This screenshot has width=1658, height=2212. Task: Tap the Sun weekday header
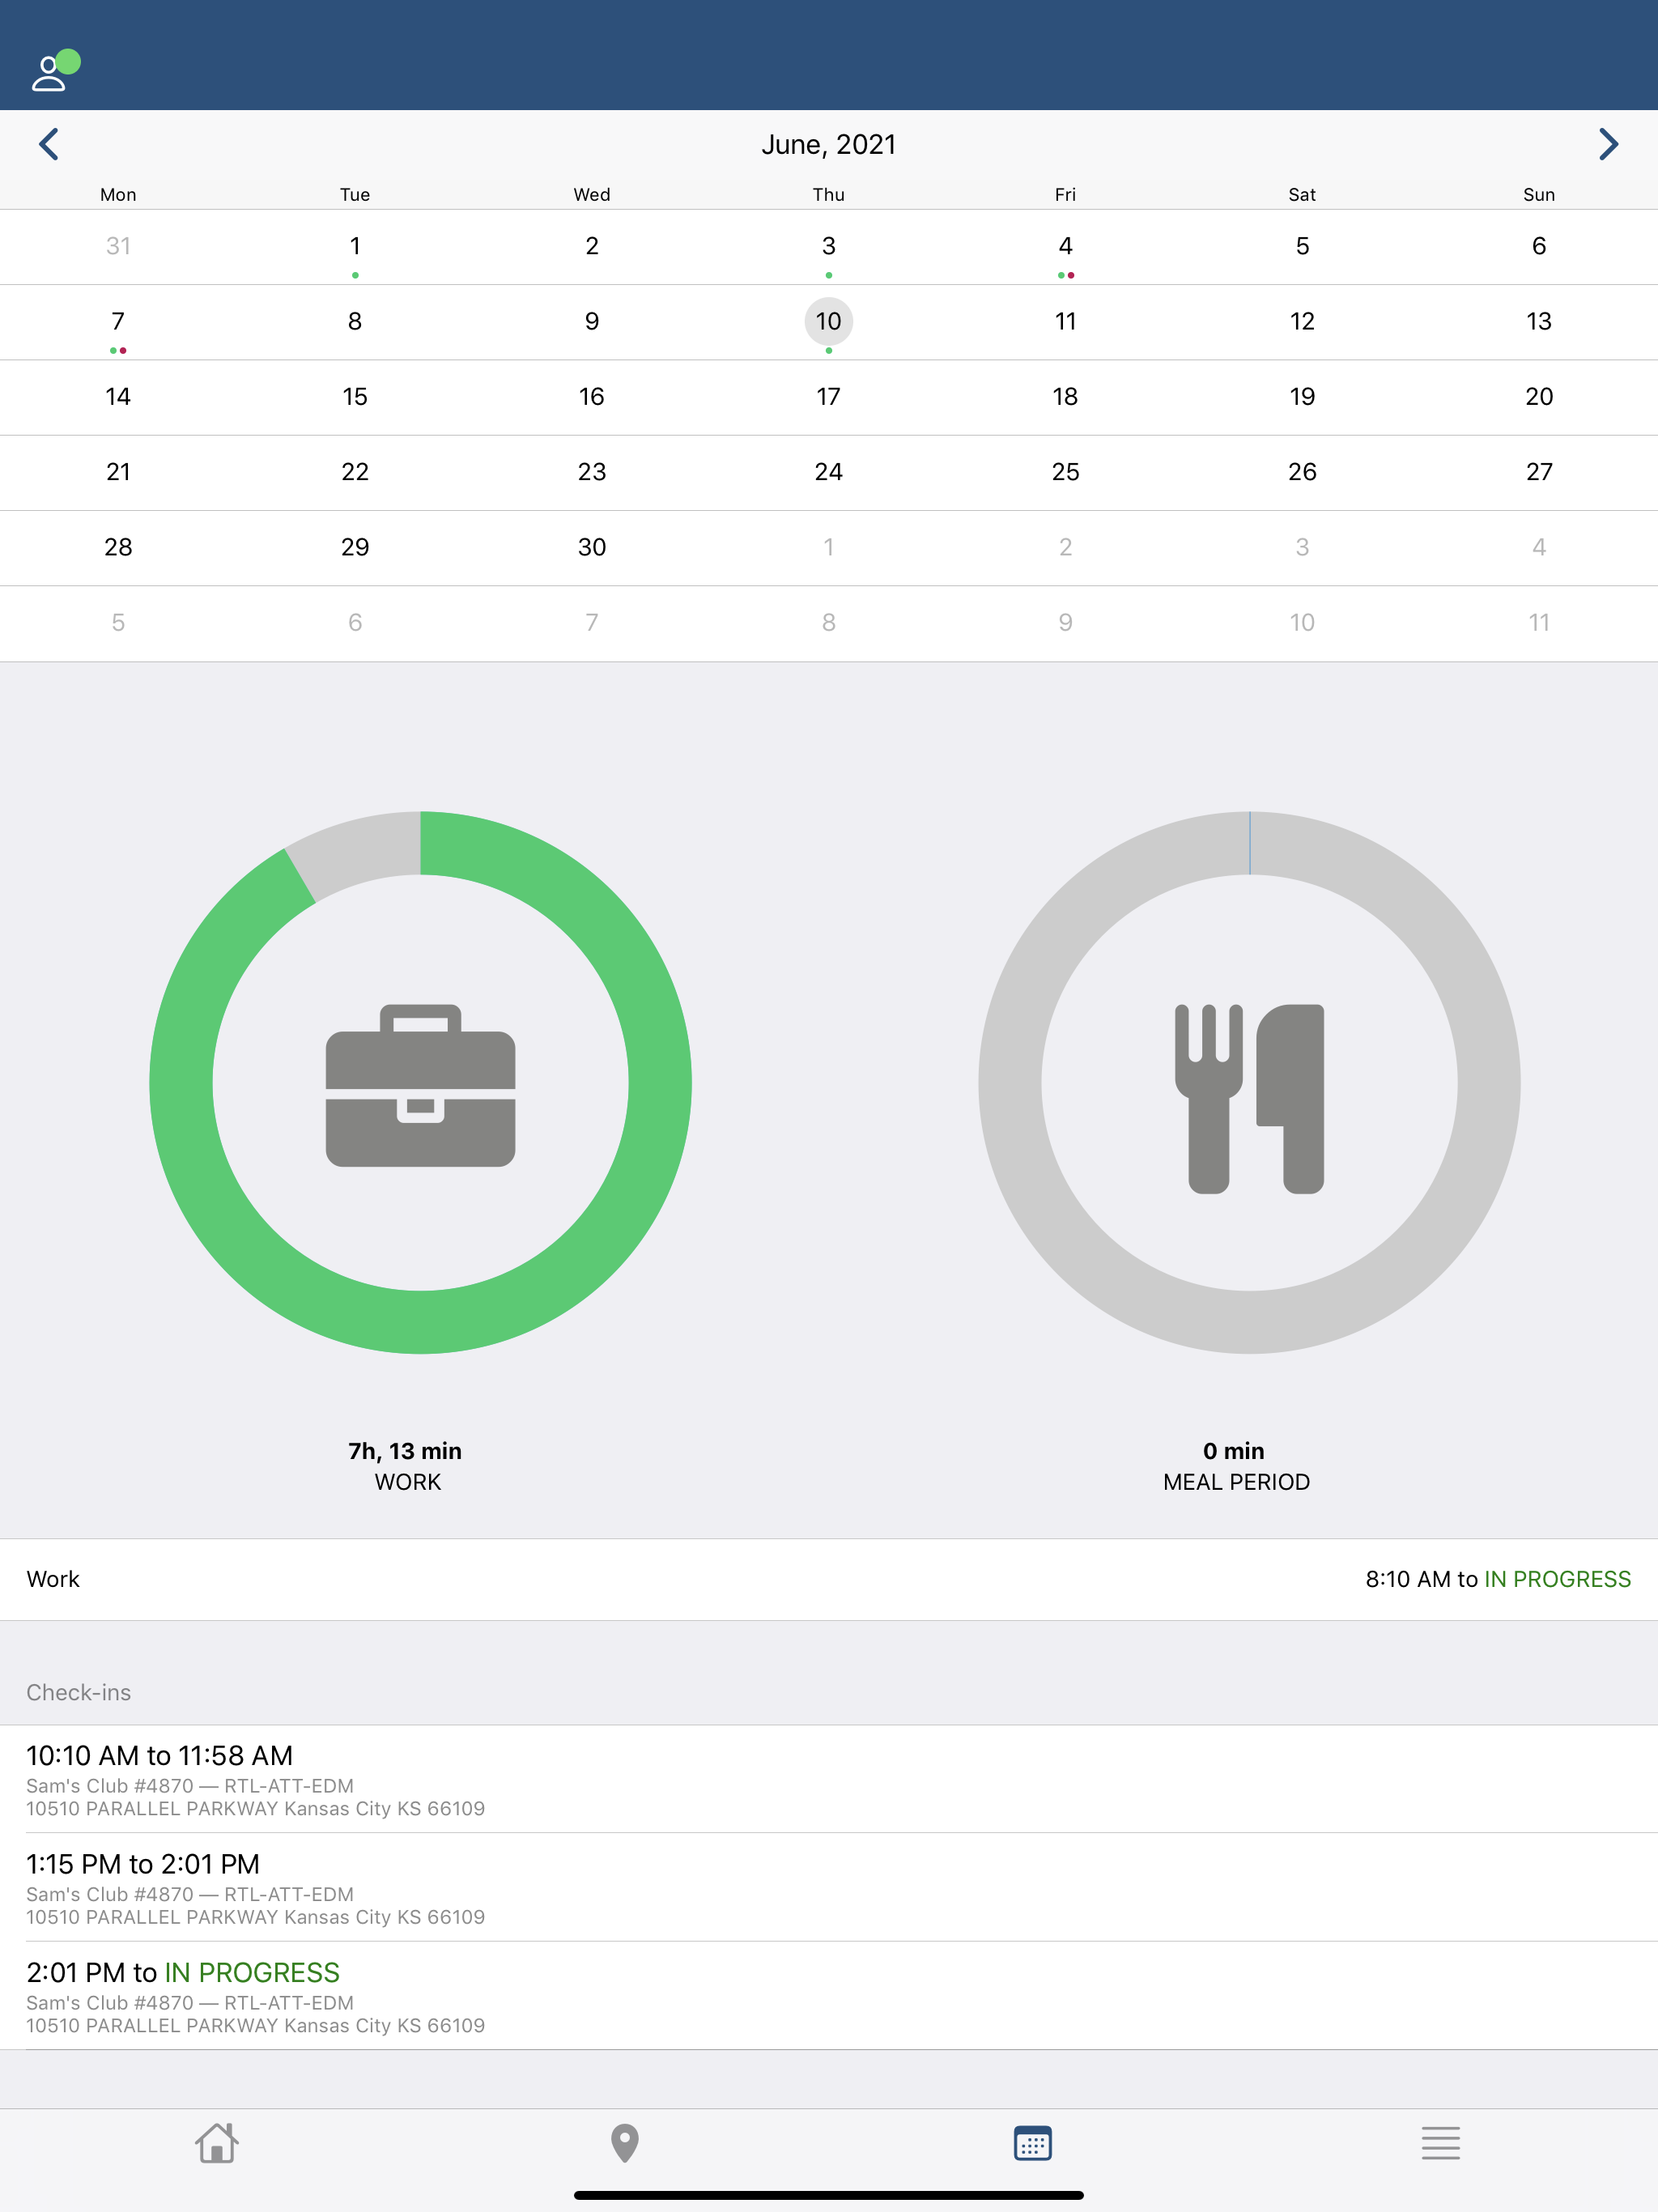pyautogui.click(x=1539, y=195)
